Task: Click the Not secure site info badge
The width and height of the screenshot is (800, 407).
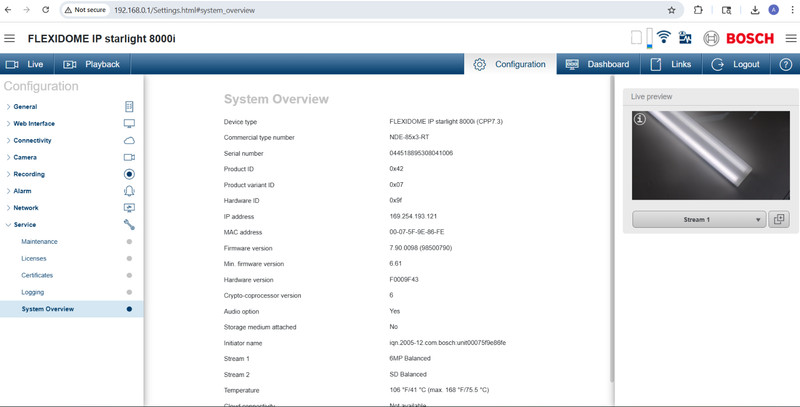Action: pos(85,10)
